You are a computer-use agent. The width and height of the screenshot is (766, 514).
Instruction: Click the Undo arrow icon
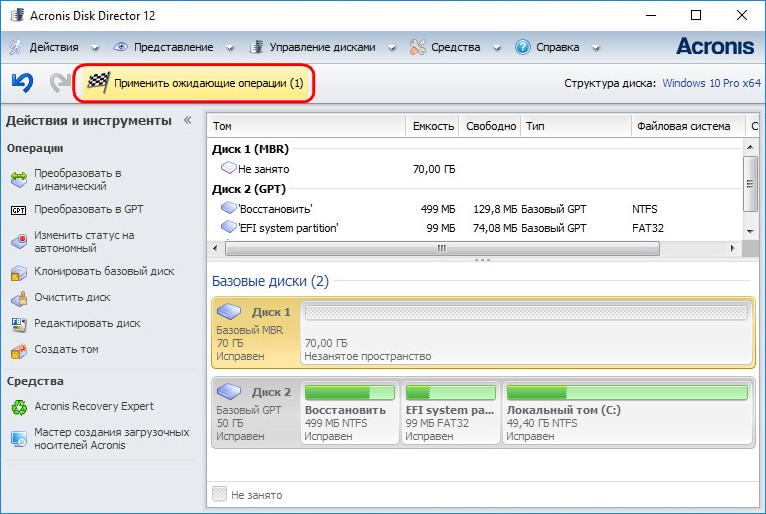pyautogui.click(x=22, y=83)
